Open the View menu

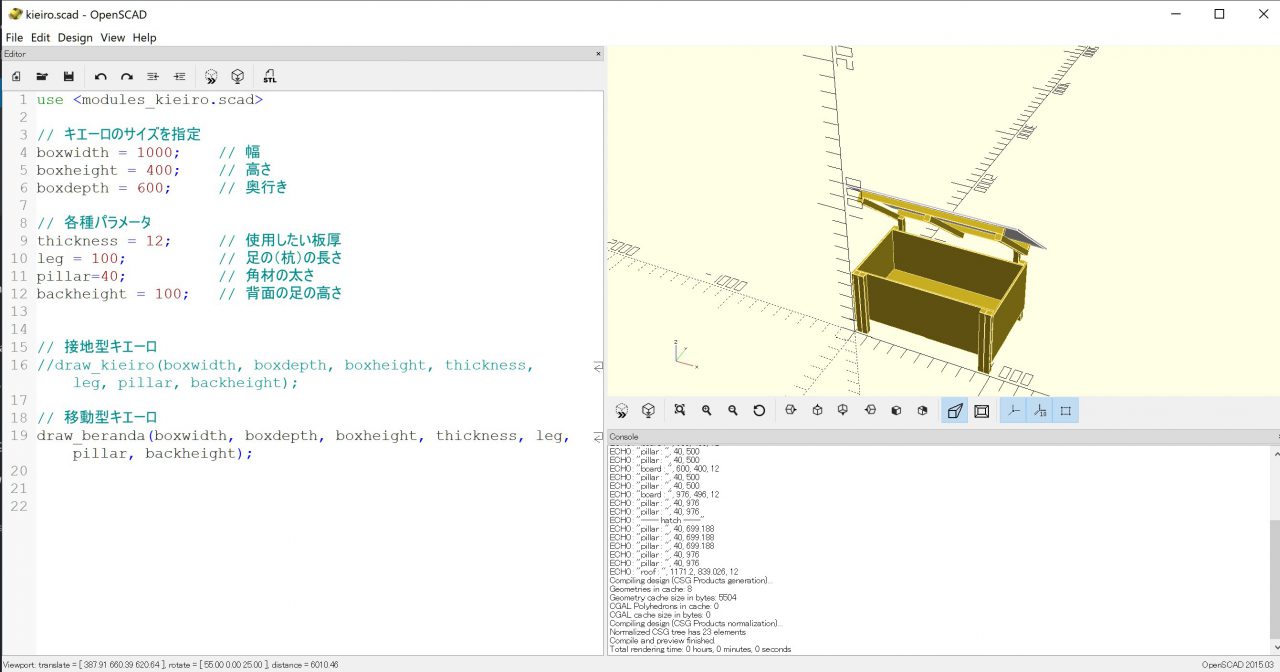[113, 37]
